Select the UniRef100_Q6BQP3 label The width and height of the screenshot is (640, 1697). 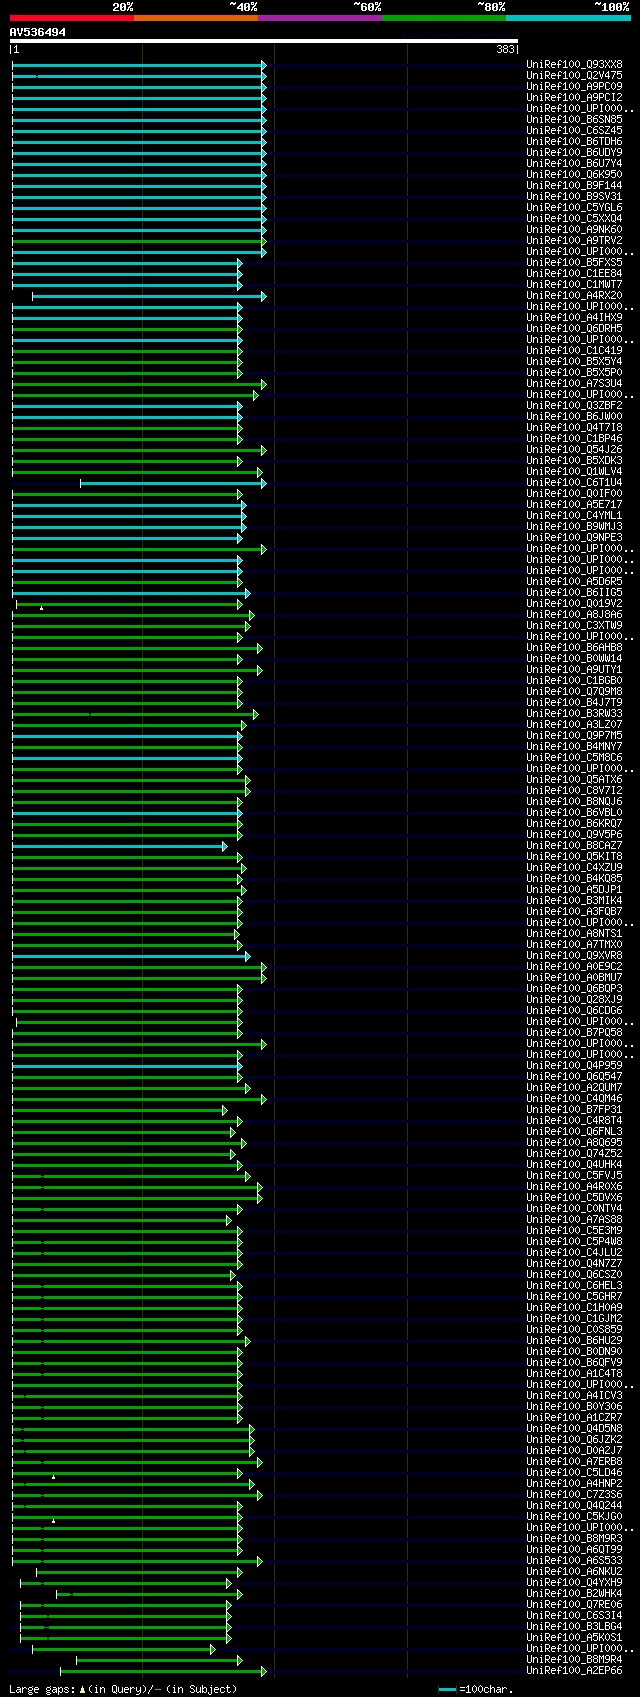point(574,988)
